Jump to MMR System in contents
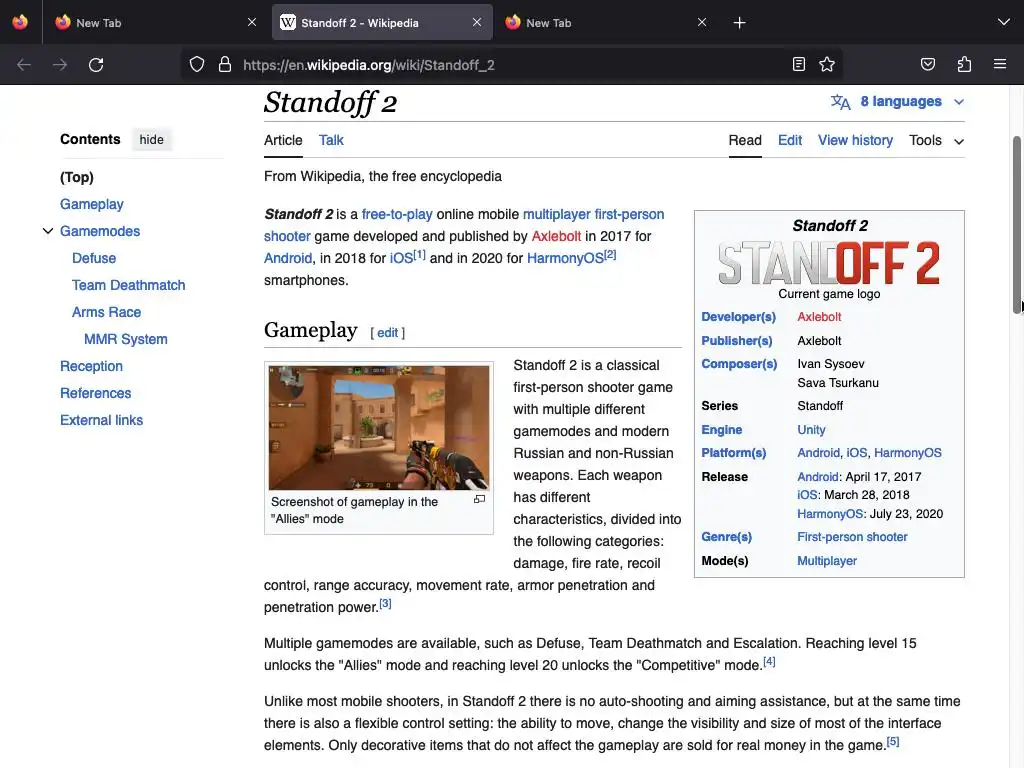1024x768 pixels. 125,340
